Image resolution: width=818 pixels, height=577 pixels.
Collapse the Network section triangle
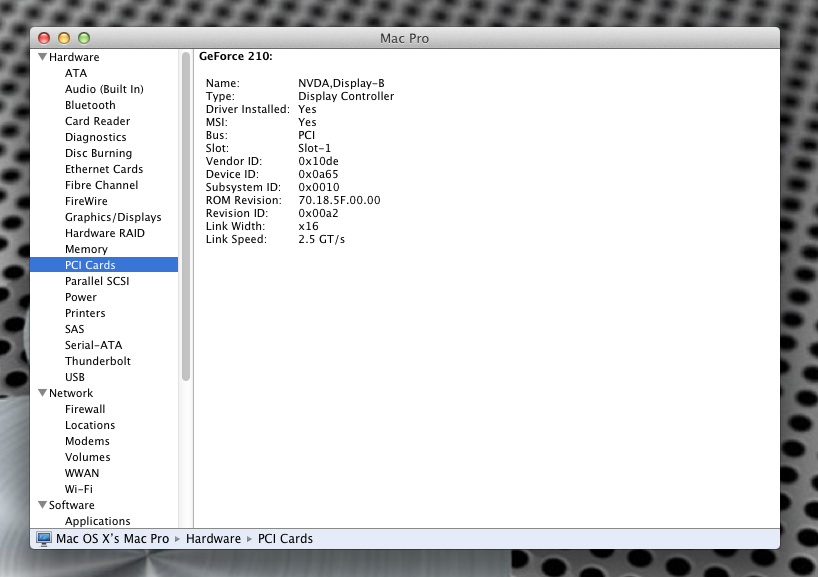point(43,393)
